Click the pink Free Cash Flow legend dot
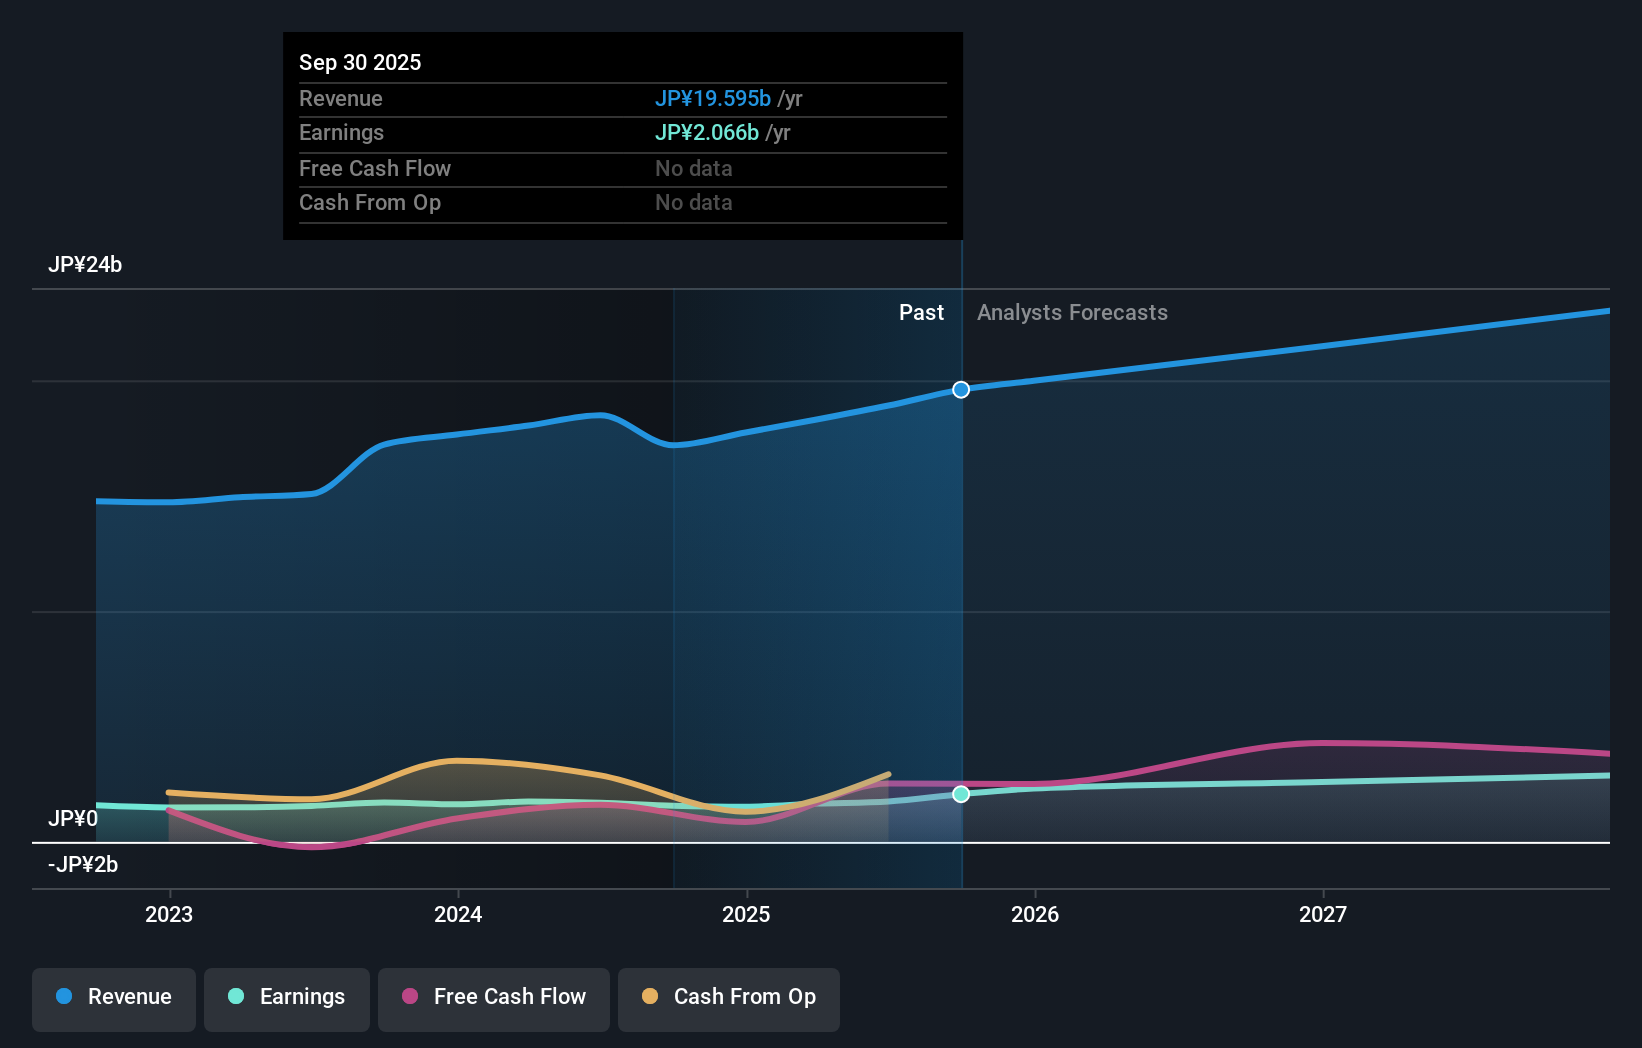 tap(410, 997)
